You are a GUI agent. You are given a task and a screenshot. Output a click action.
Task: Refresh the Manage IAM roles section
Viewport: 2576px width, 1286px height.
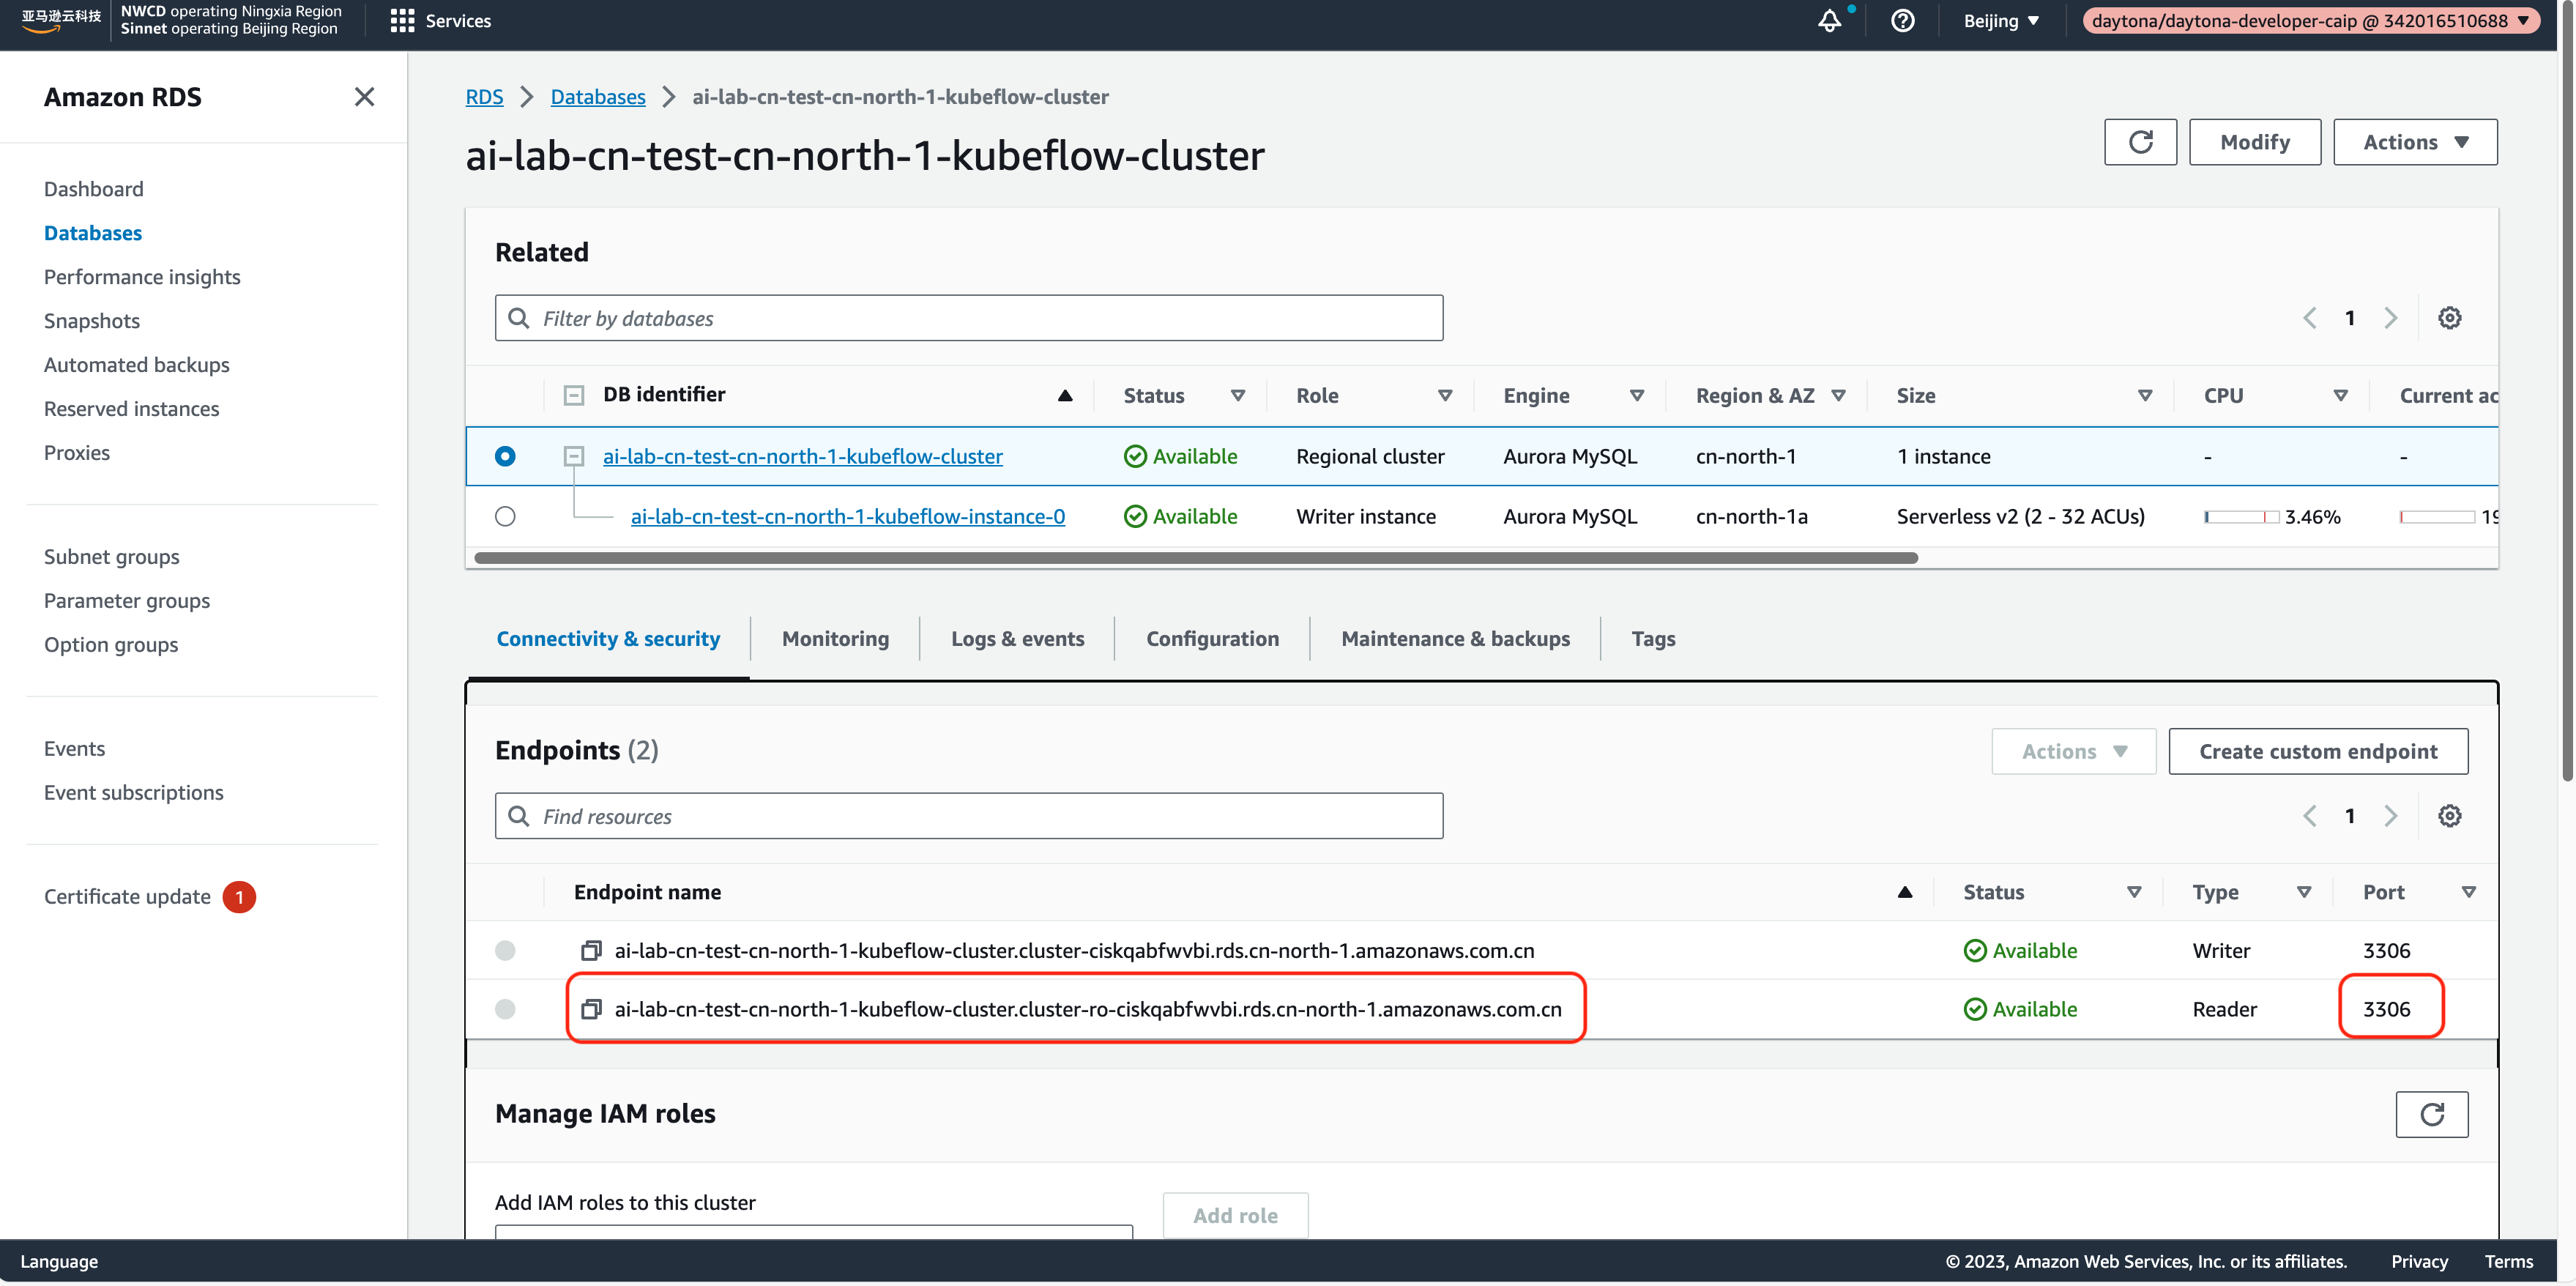(2431, 1114)
